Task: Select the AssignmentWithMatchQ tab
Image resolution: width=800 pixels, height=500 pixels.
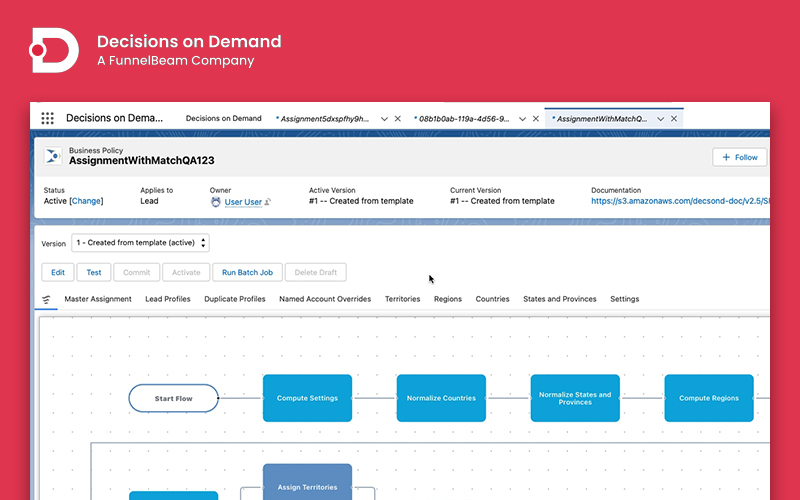Action: (x=602, y=119)
